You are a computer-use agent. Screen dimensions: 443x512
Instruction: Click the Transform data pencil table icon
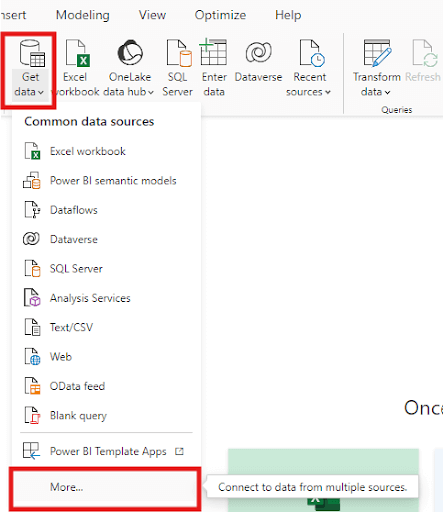(x=377, y=53)
